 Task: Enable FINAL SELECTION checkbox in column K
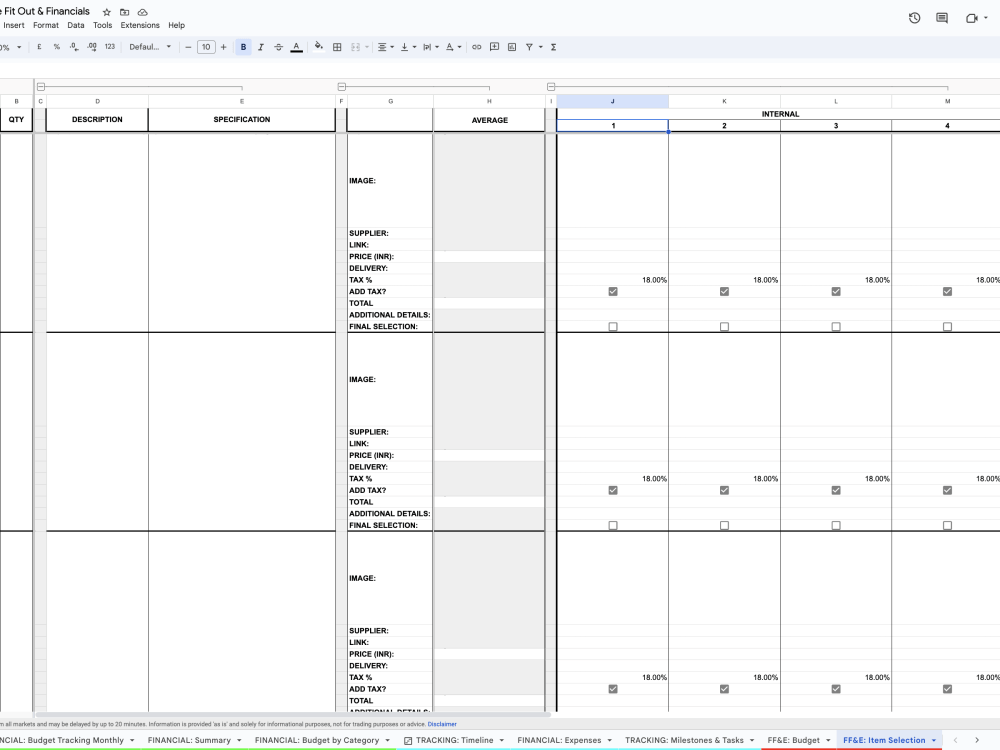click(x=724, y=325)
